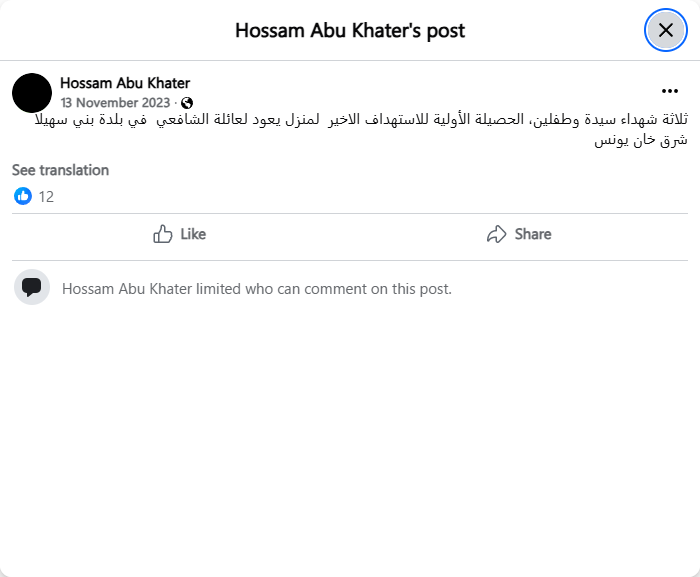Open the 13 November 2023 timestamp link
Viewport: 700px width, 577px height.
pos(116,102)
